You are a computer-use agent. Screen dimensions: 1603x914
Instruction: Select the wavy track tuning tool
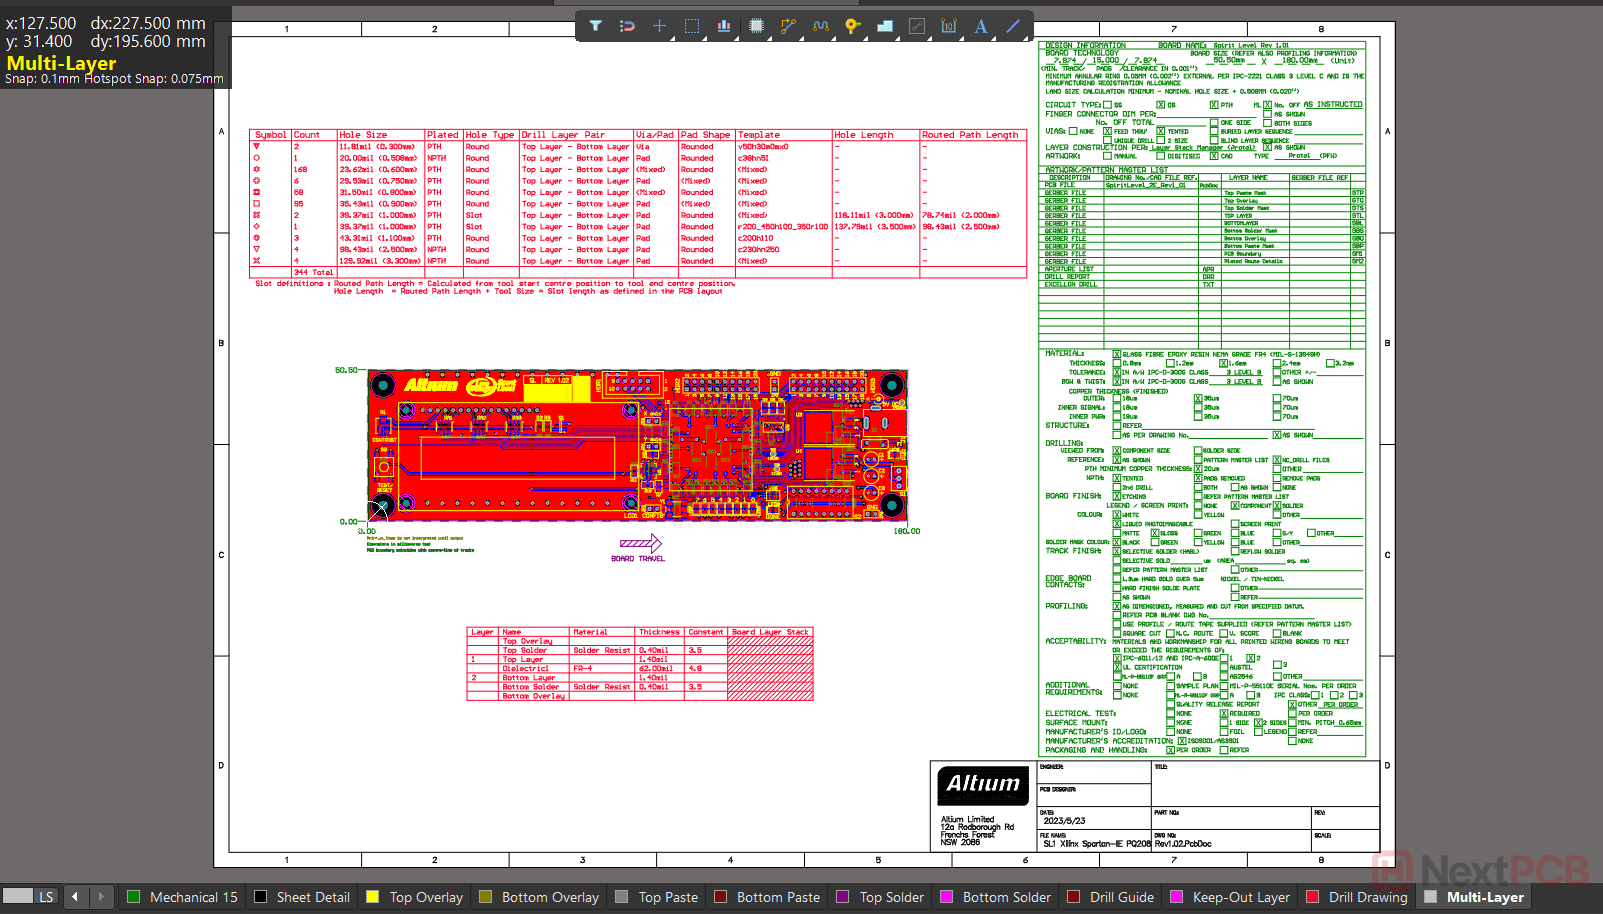[x=820, y=26]
